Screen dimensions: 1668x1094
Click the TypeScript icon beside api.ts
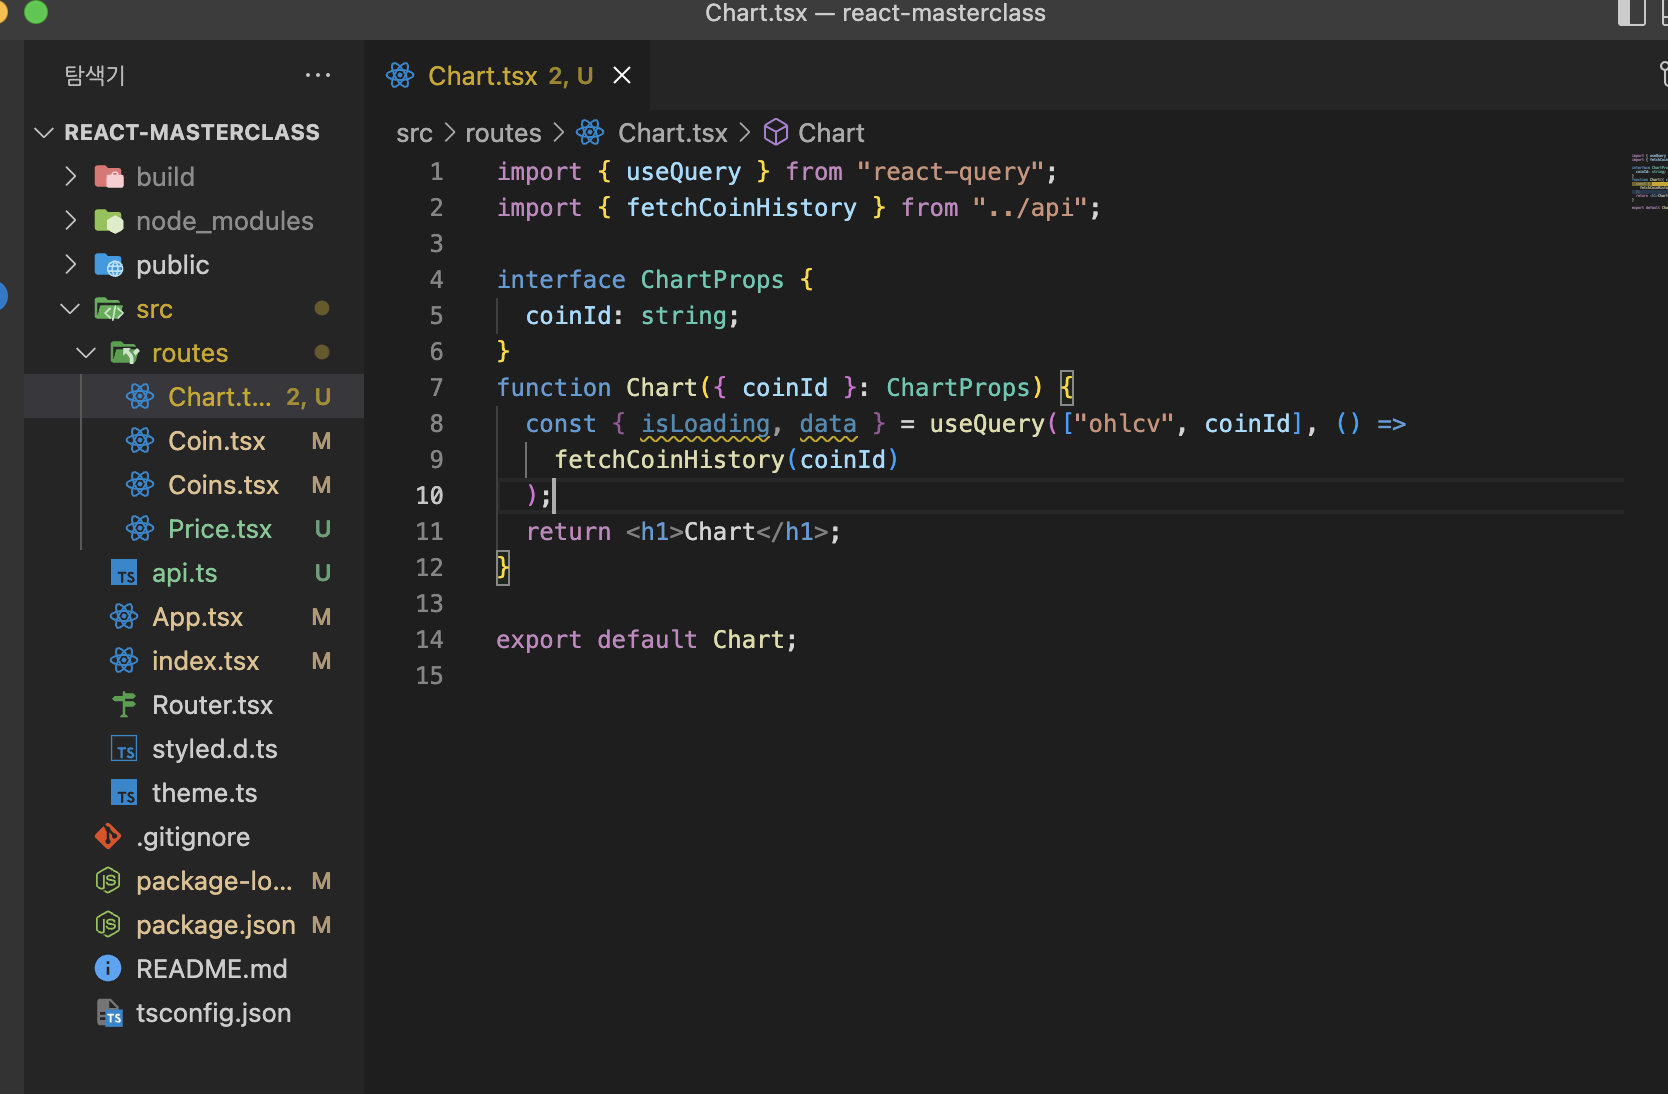click(124, 573)
